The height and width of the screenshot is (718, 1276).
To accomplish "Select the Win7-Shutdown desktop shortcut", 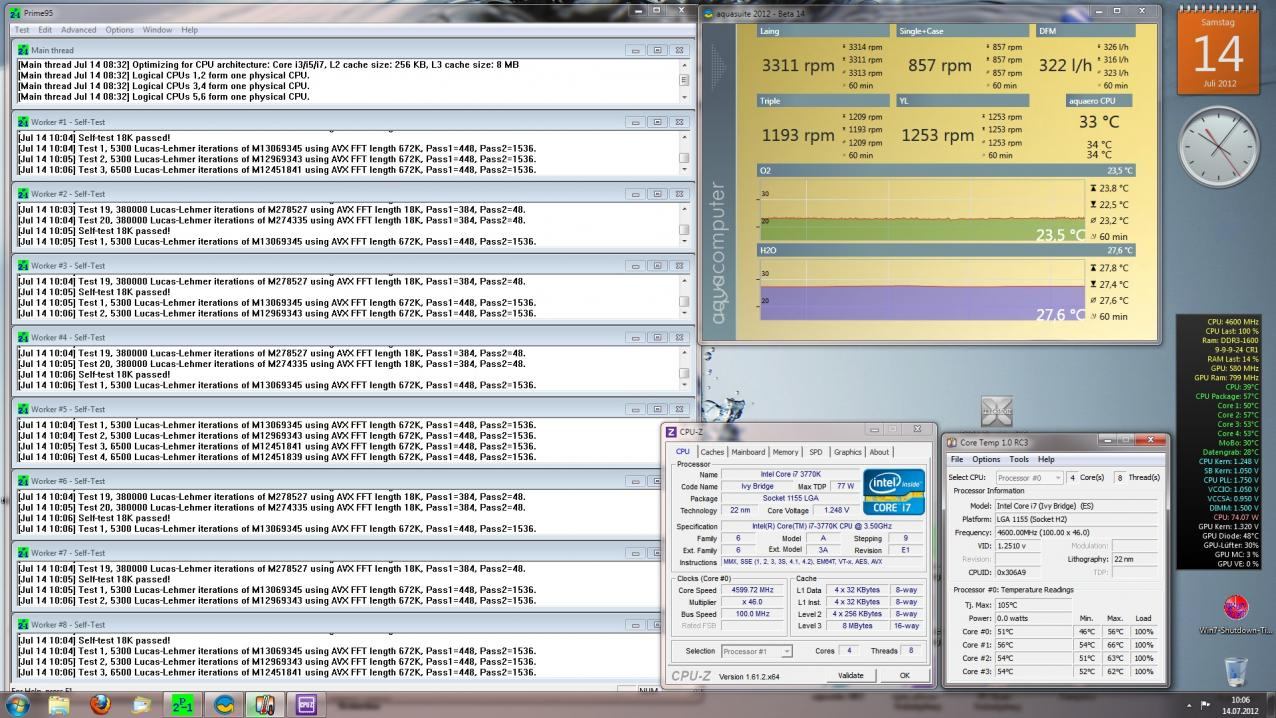I will coord(1236,615).
